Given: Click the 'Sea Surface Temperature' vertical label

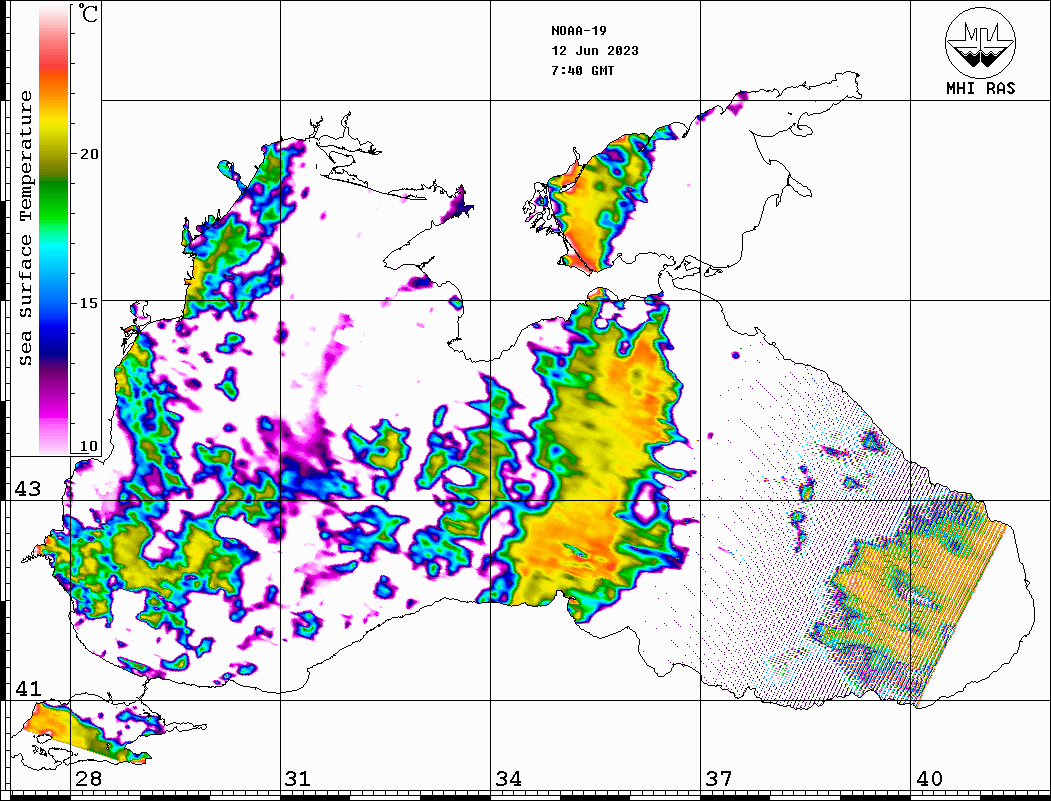Looking at the screenshot, I should click(x=25, y=229).
